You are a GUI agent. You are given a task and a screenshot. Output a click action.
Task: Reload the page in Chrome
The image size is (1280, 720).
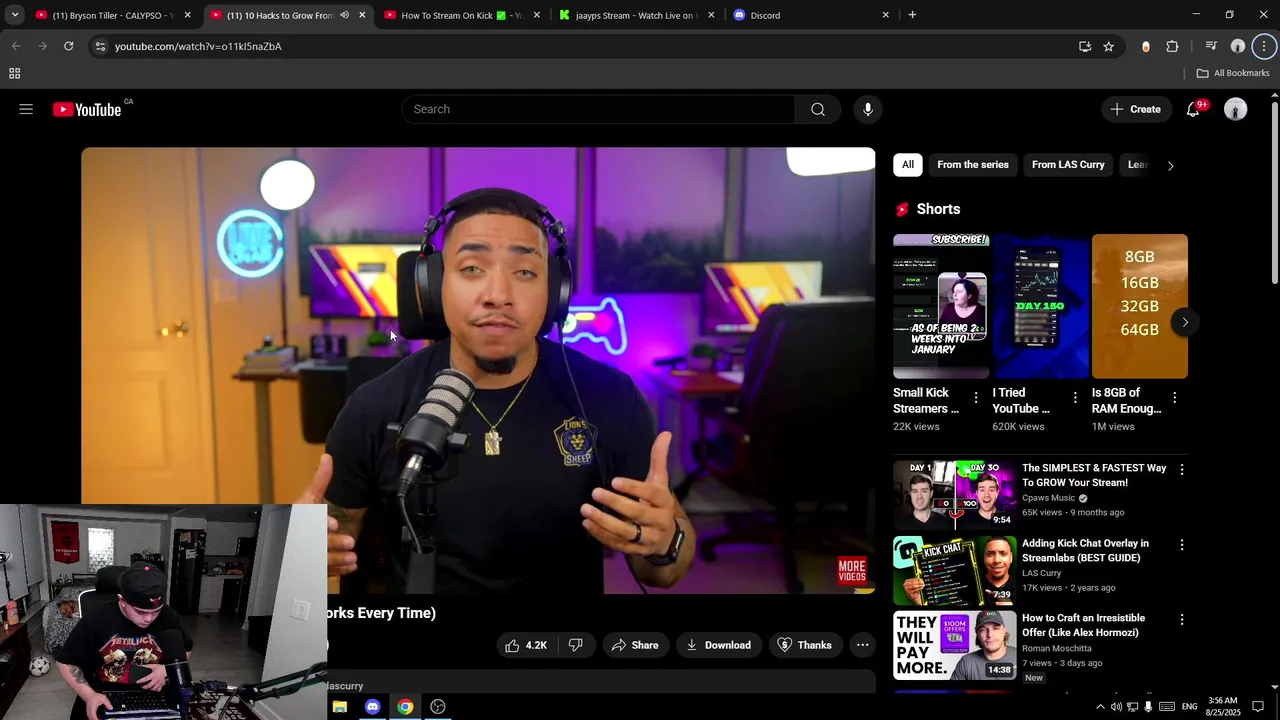pyautogui.click(x=68, y=46)
